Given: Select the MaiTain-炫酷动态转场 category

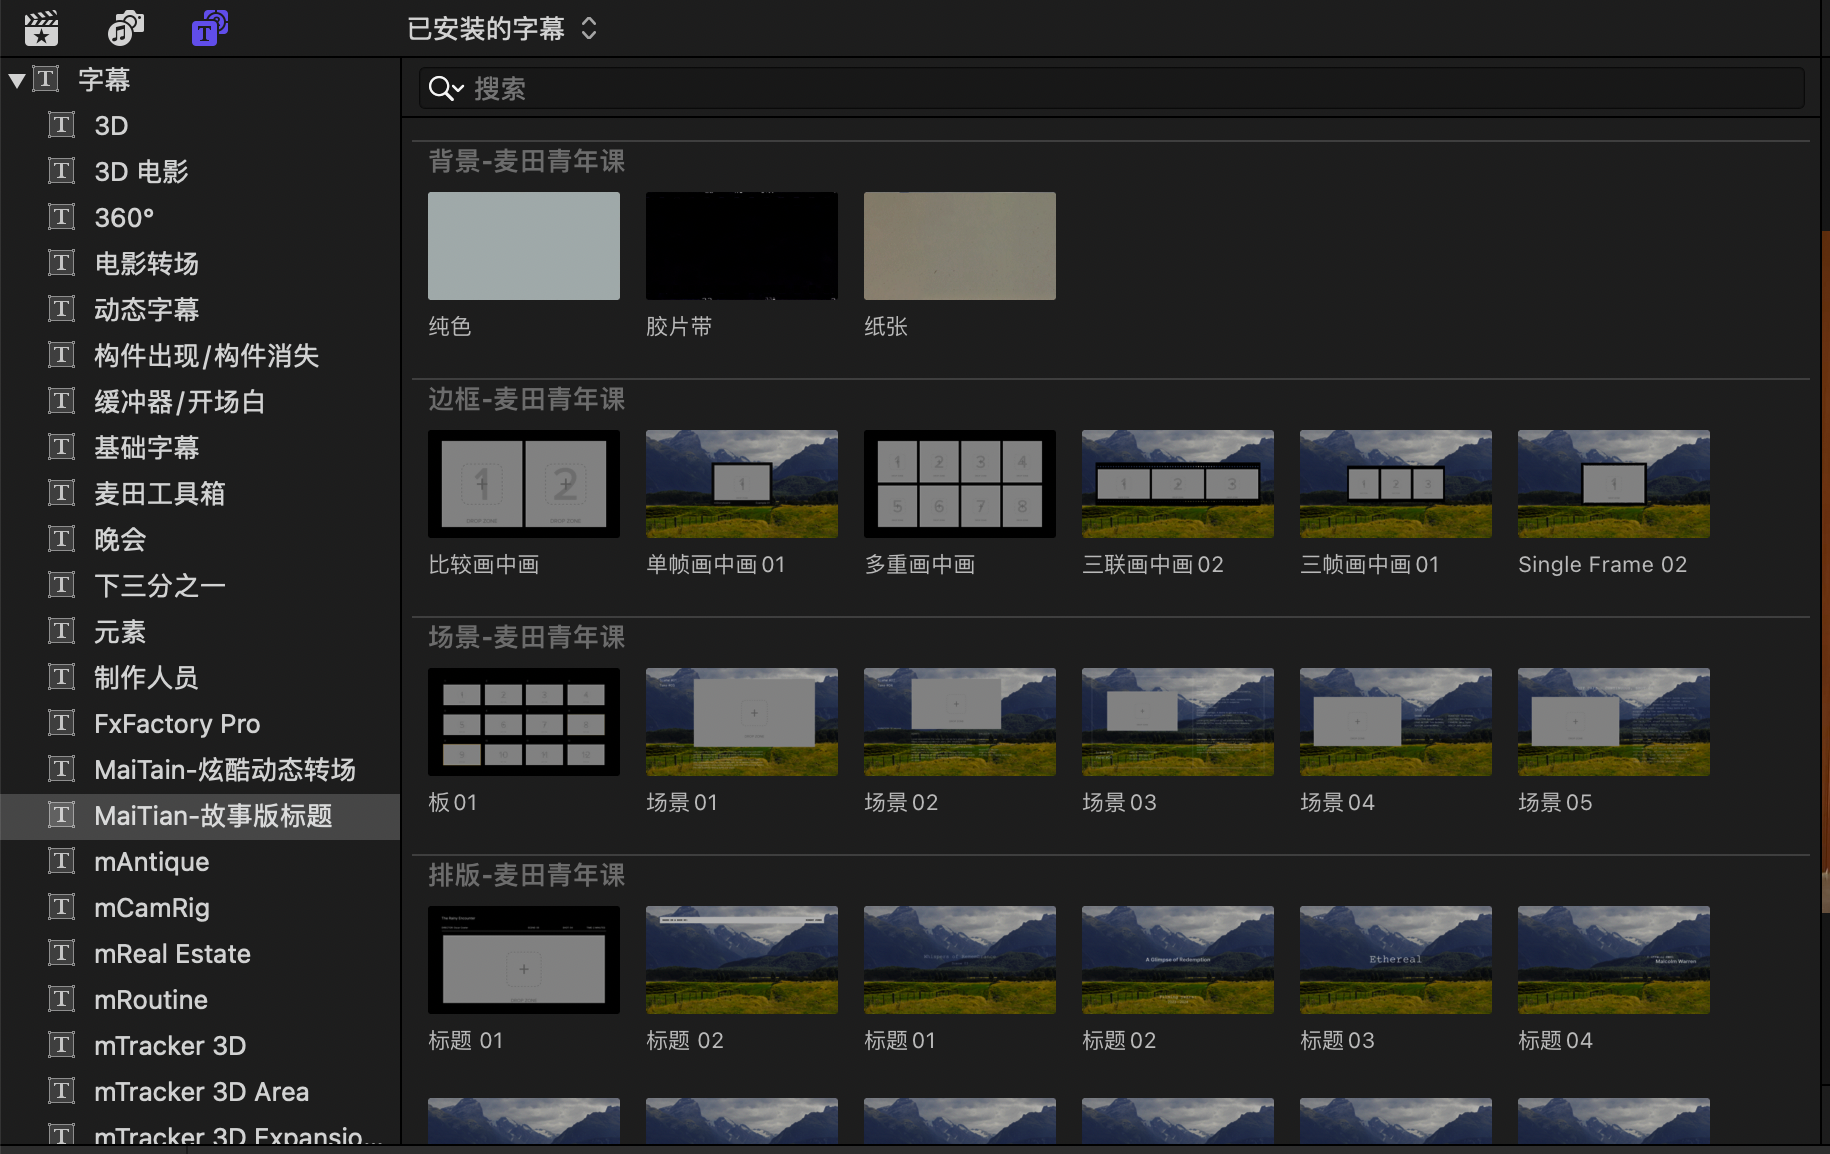Looking at the screenshot, I should 200,770.
